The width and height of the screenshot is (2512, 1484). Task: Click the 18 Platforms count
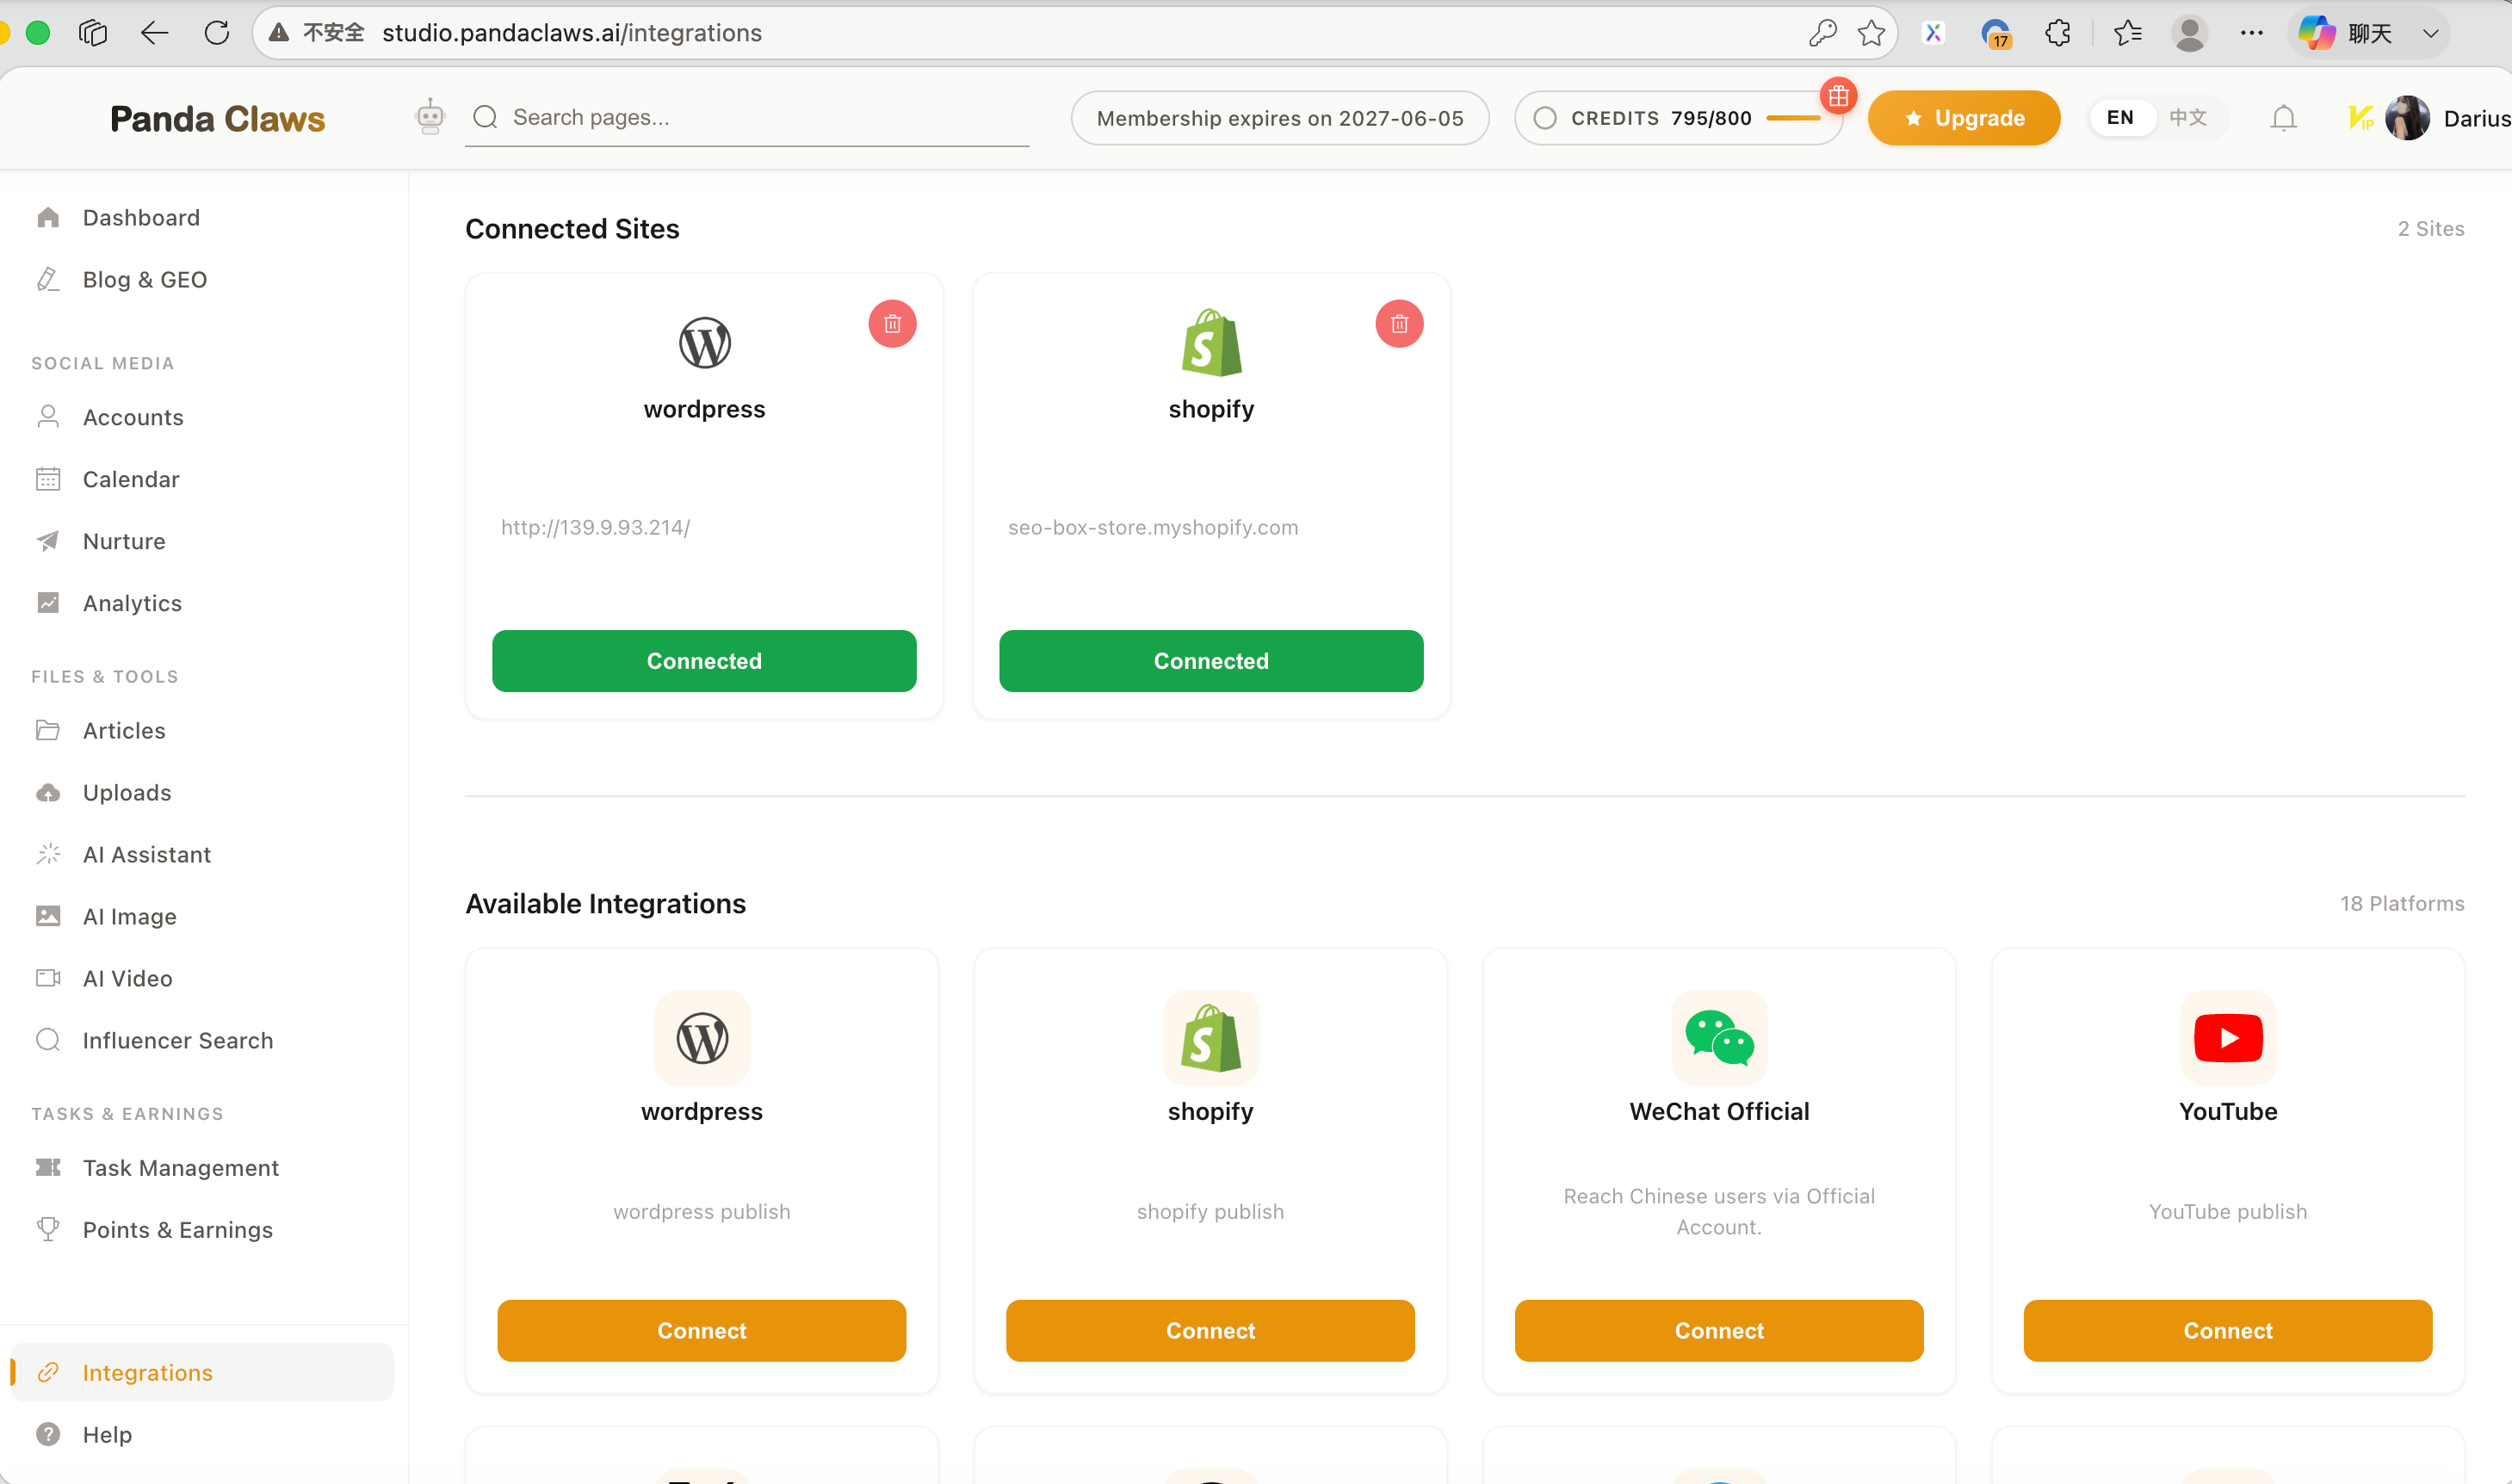[x=2402, y=903]
